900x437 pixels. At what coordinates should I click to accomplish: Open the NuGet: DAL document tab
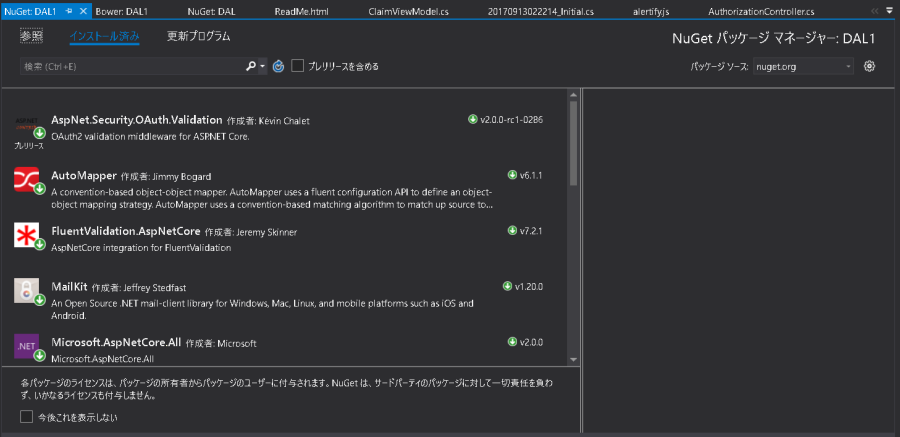click(x=211, y=11)
